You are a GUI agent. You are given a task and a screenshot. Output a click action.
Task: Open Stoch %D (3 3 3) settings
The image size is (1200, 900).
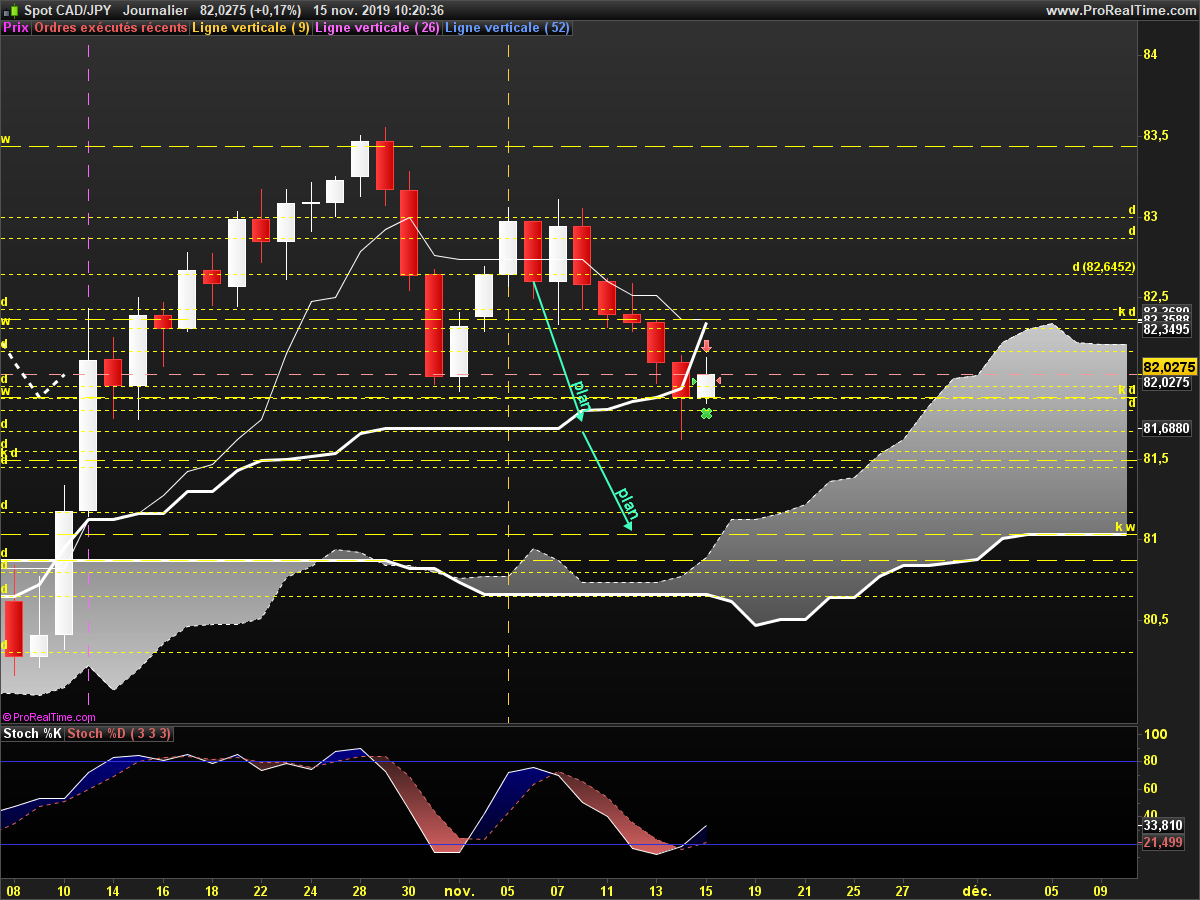click(x=120, y=734)
